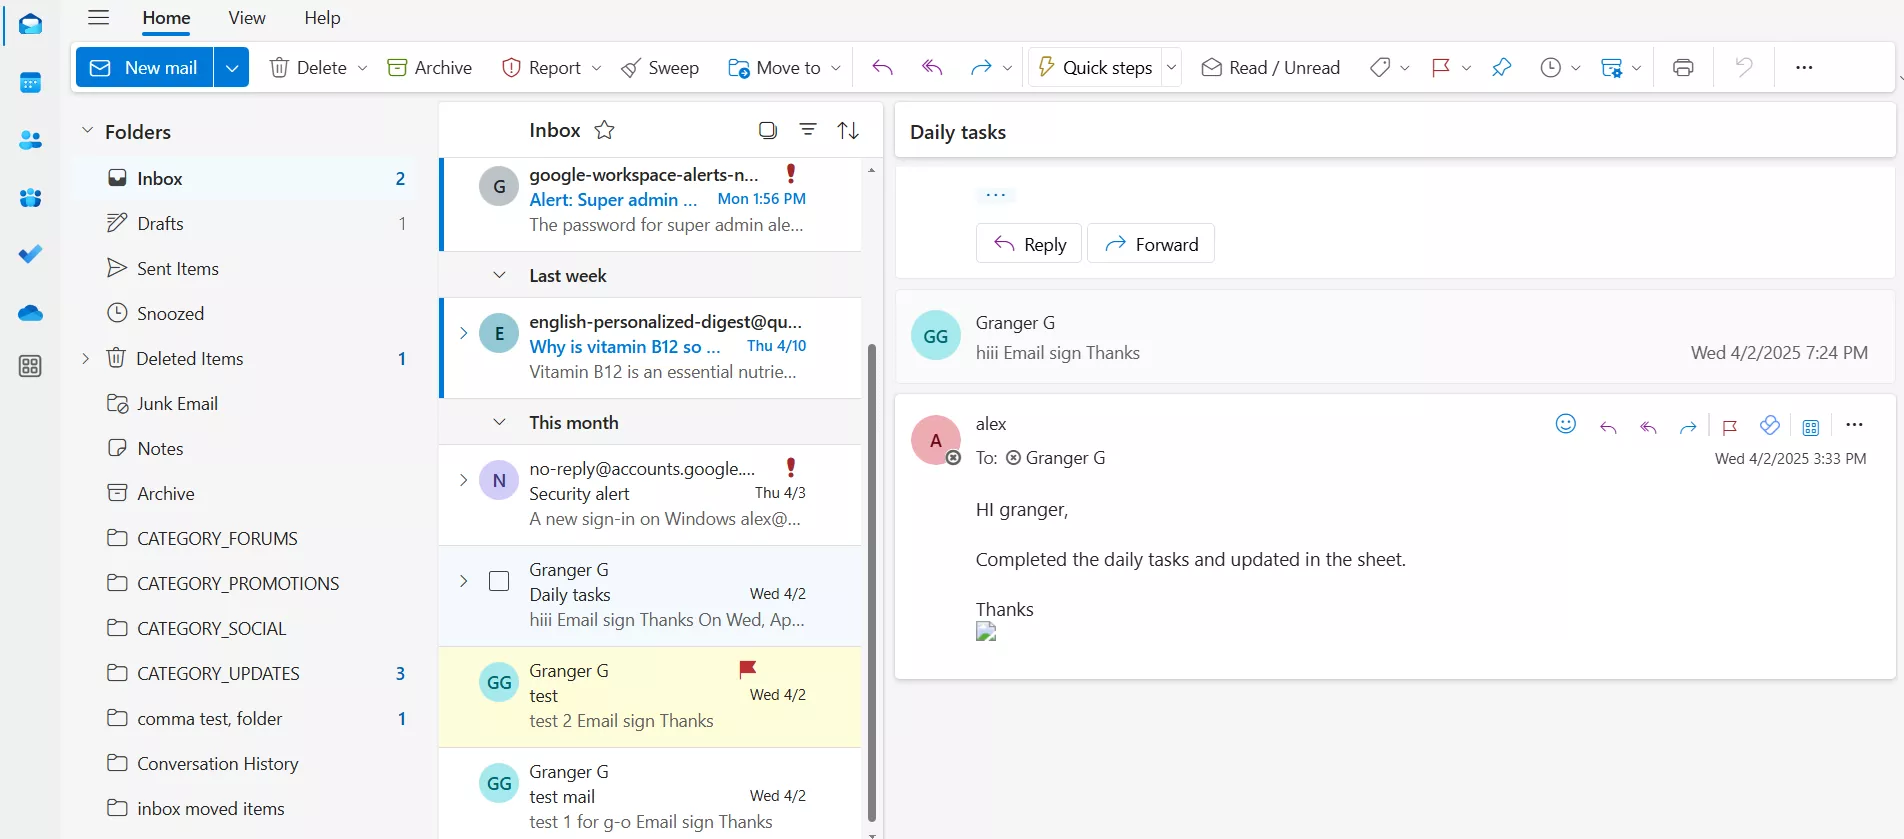This screenshot has width=1904, height=839.
Task: Collapse the Last week group
Action: 499,275
